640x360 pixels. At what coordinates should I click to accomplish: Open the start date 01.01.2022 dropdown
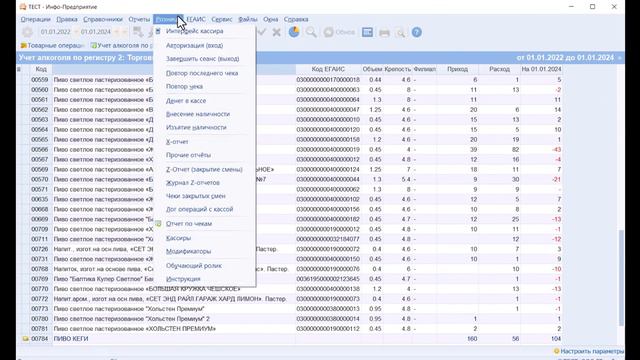pos(76,32)
